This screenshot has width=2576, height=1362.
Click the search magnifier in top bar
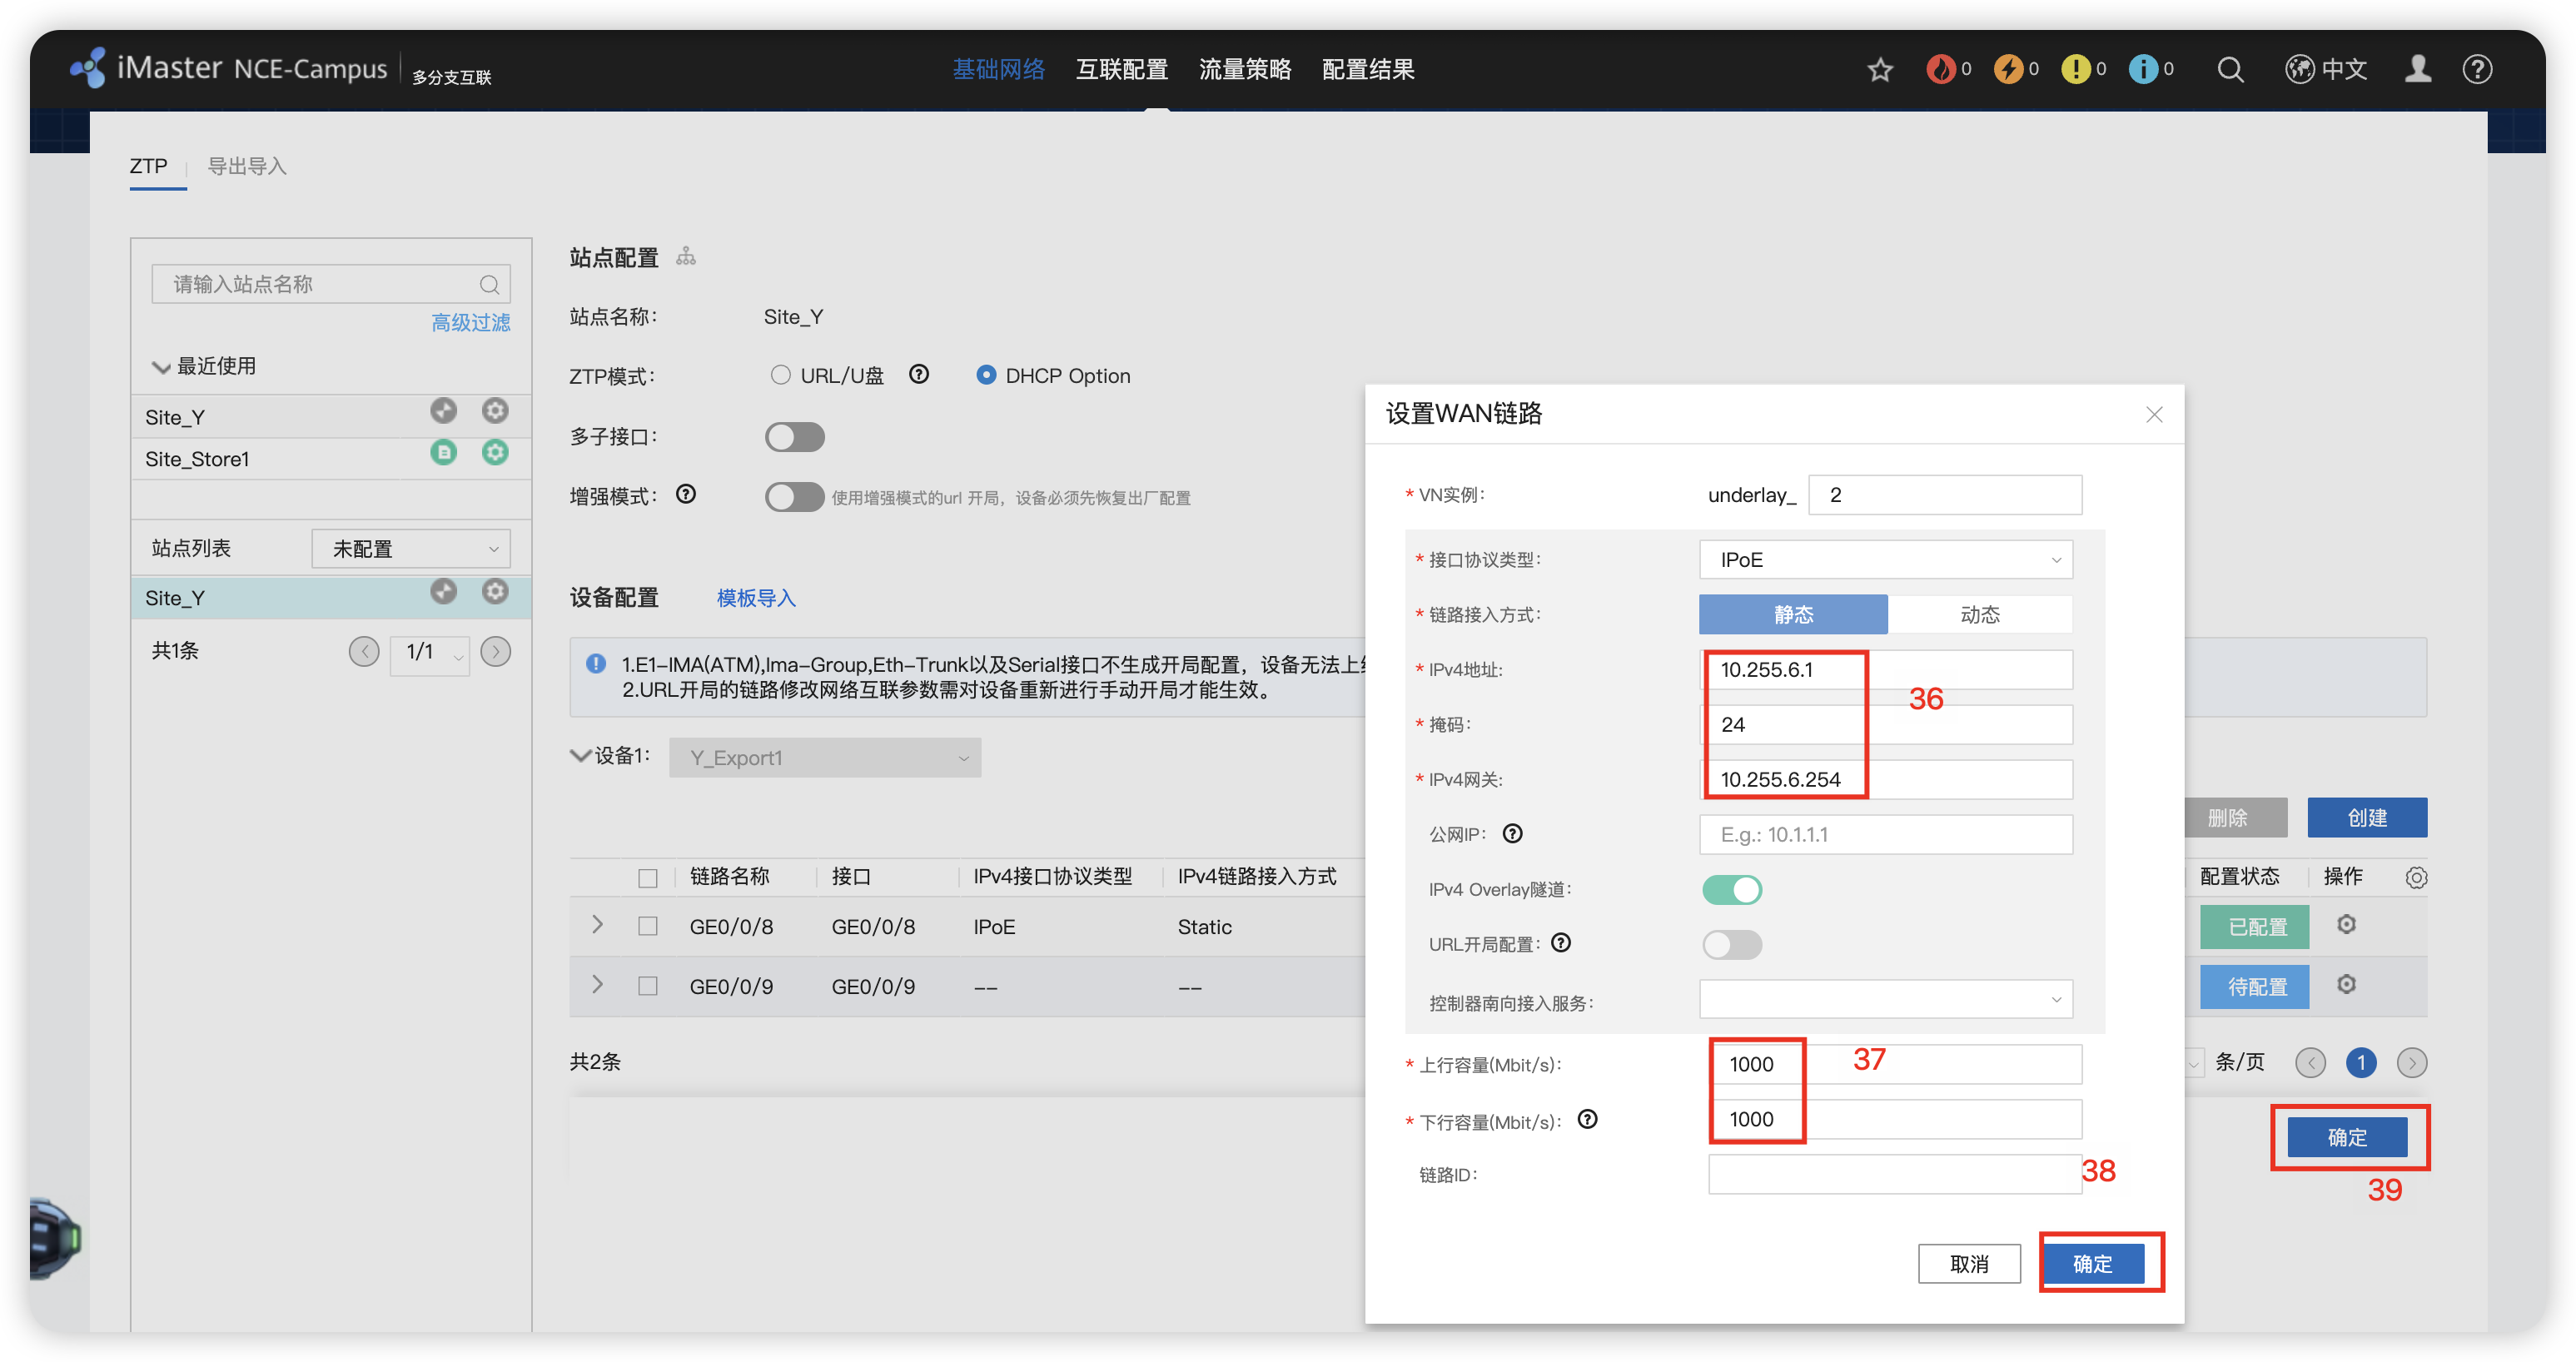pyautogui.click(x=2230, y=69)
